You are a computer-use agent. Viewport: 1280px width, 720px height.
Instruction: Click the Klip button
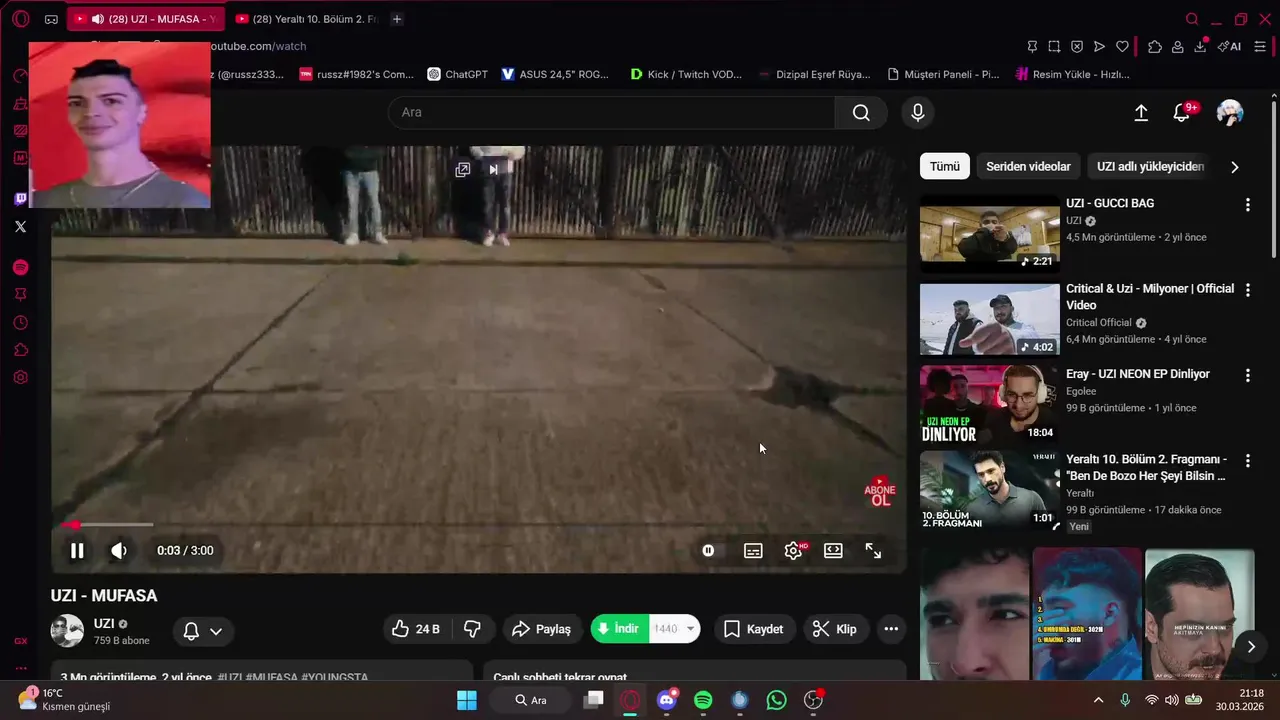835,629
